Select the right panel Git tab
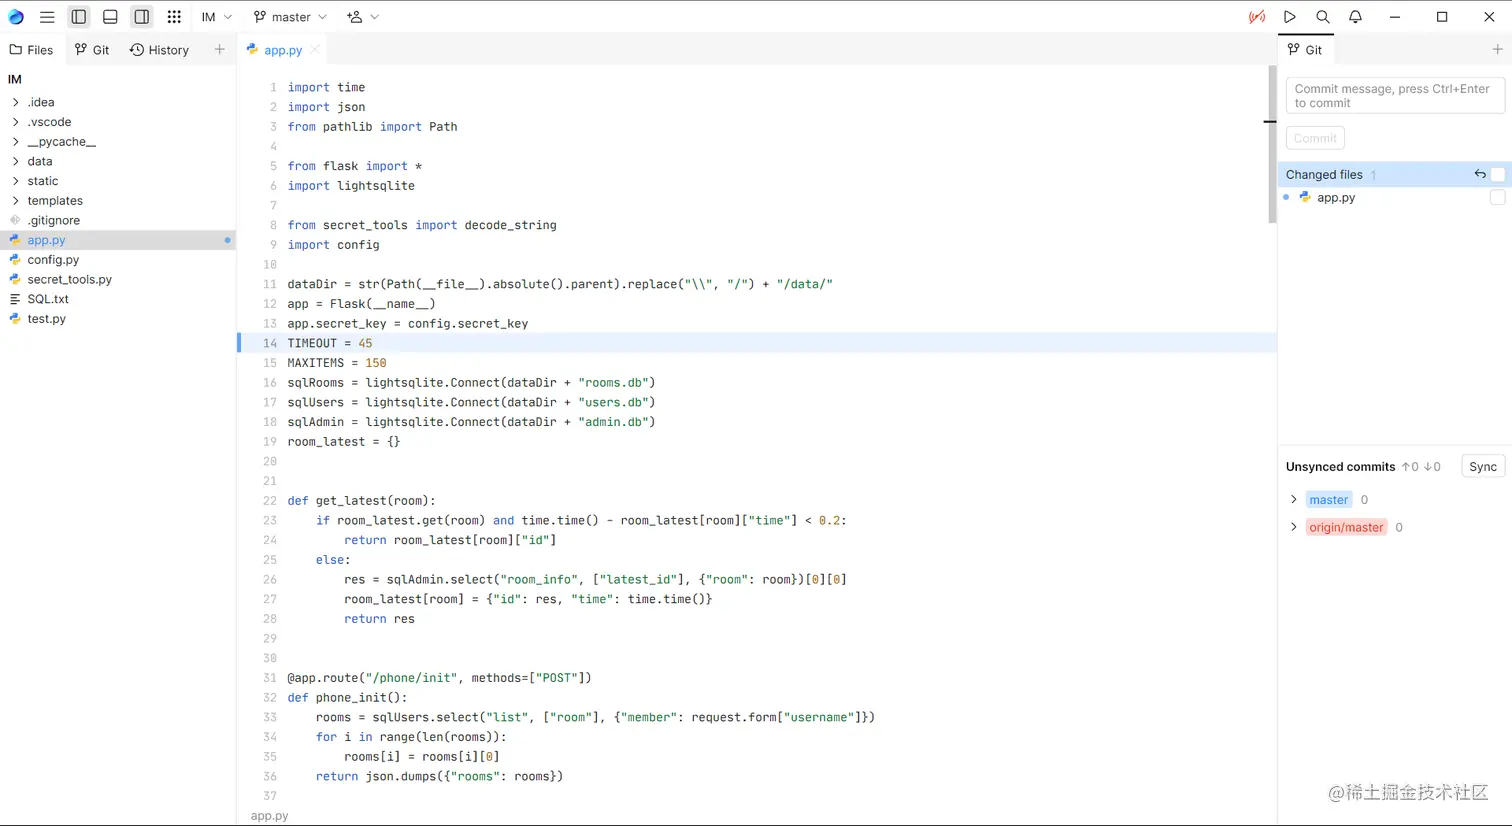Viewport: 1512px width, 826px height. point(1305,50)
